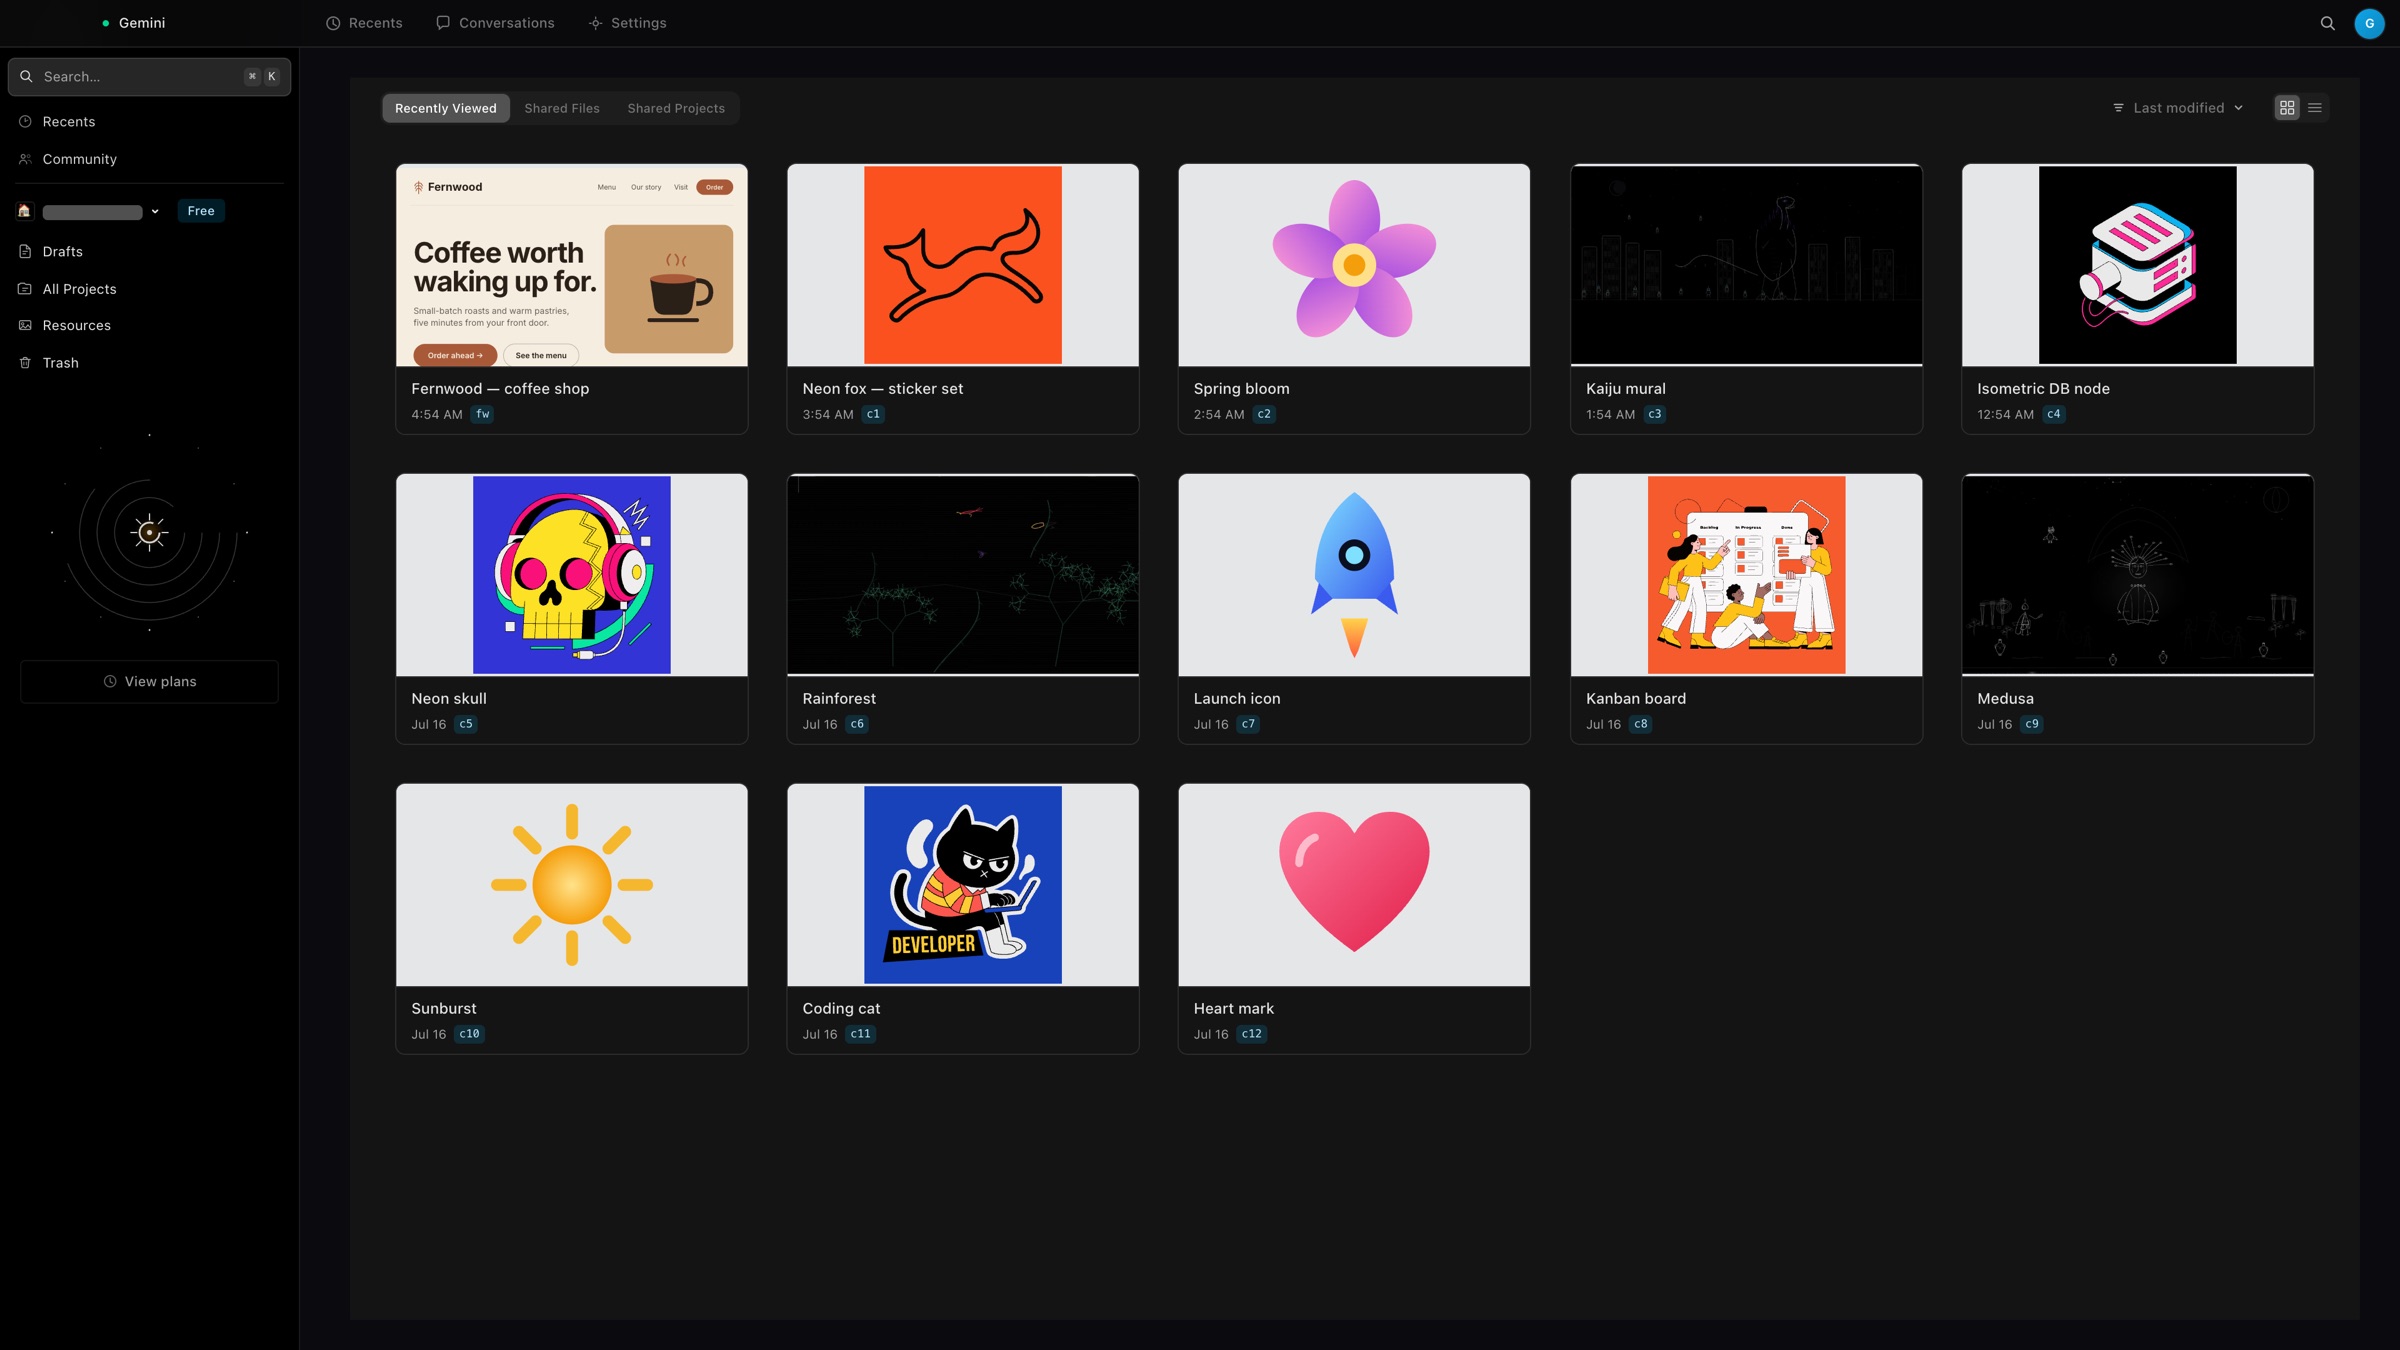Open the Neon skull thumbnail
Viewport: 2400px width, 1350px height.
[x=572, y=575]
